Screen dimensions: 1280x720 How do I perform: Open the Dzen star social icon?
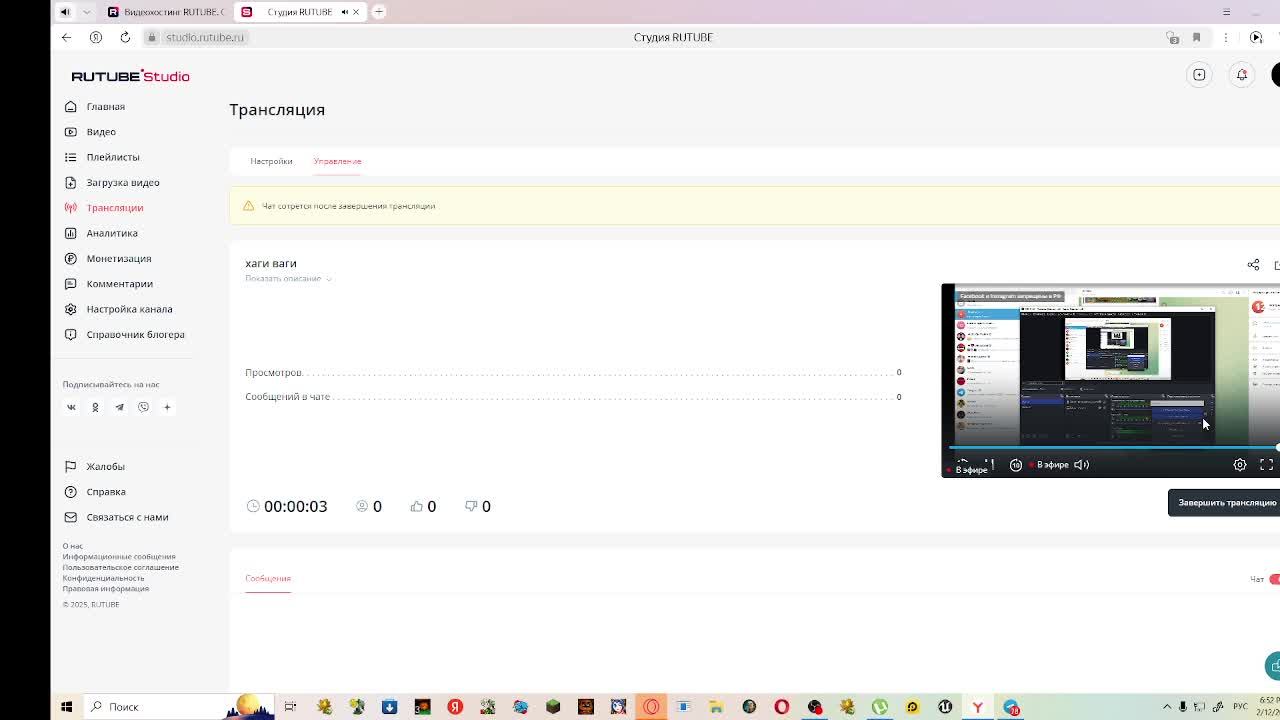pyautogui.click(x=167, y=407)
